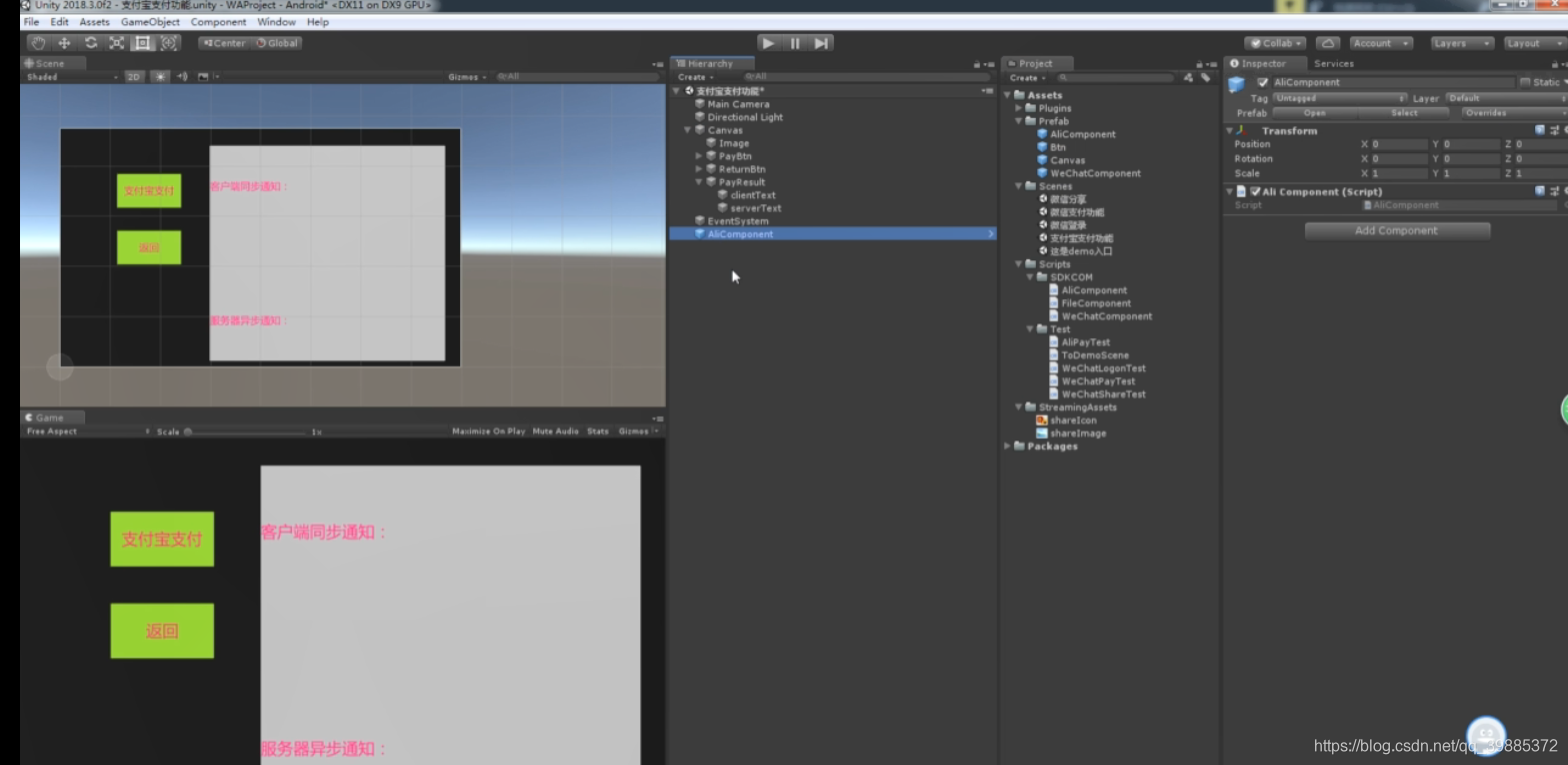Open Create menu in Project panel
Image resolution: width=1568 pixels, height=765 pixels.
pyautogui.click(x=1026, y=77)
